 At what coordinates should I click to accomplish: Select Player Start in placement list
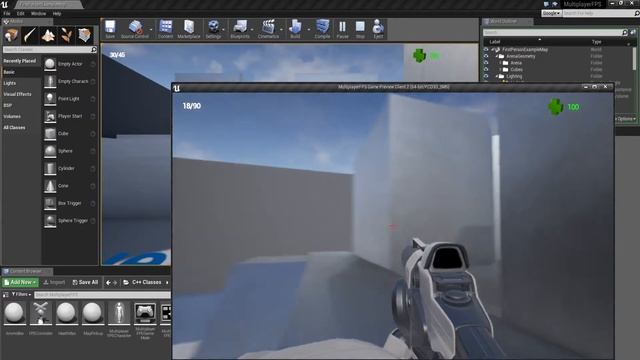(x=70, y=116)
